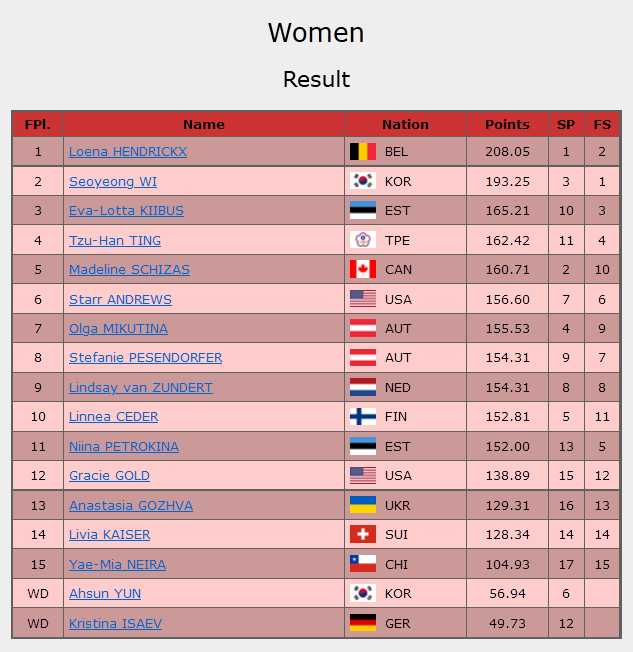Click the Belgium flag icon
Screen dimensions: 633x652
click(362, 152)
